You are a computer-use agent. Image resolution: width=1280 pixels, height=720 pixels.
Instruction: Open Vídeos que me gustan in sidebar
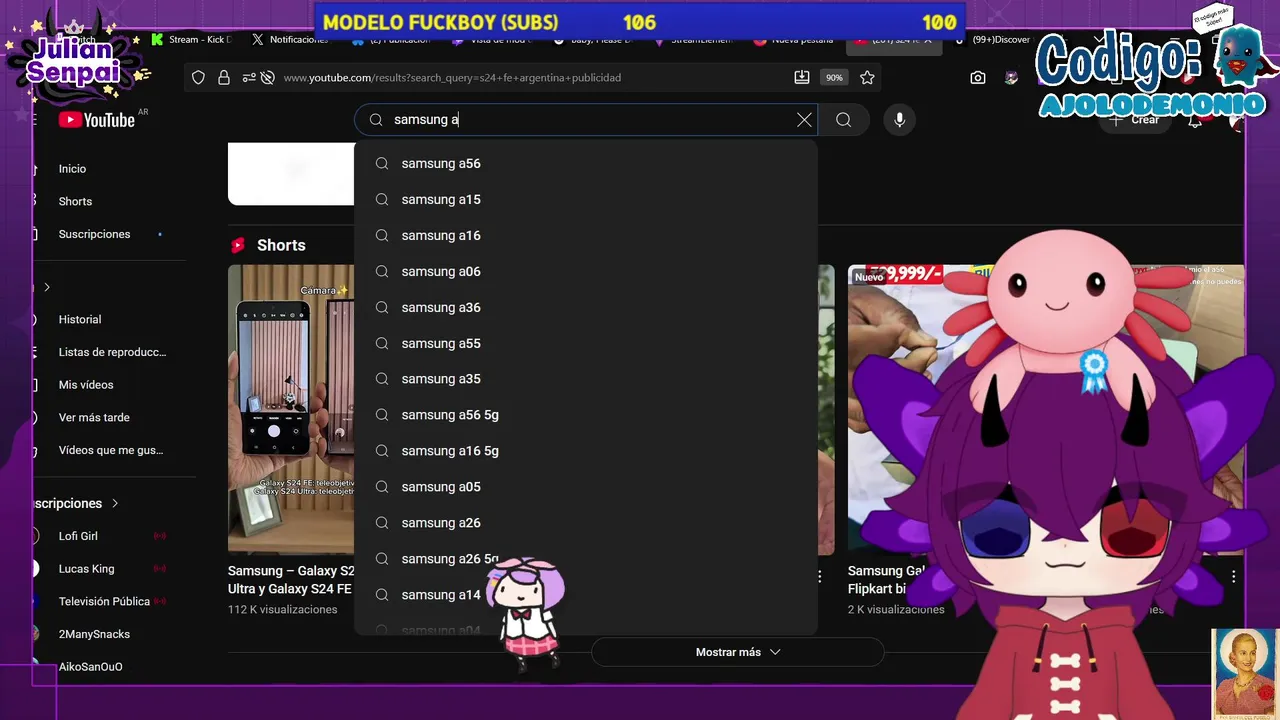pos(110,450)
